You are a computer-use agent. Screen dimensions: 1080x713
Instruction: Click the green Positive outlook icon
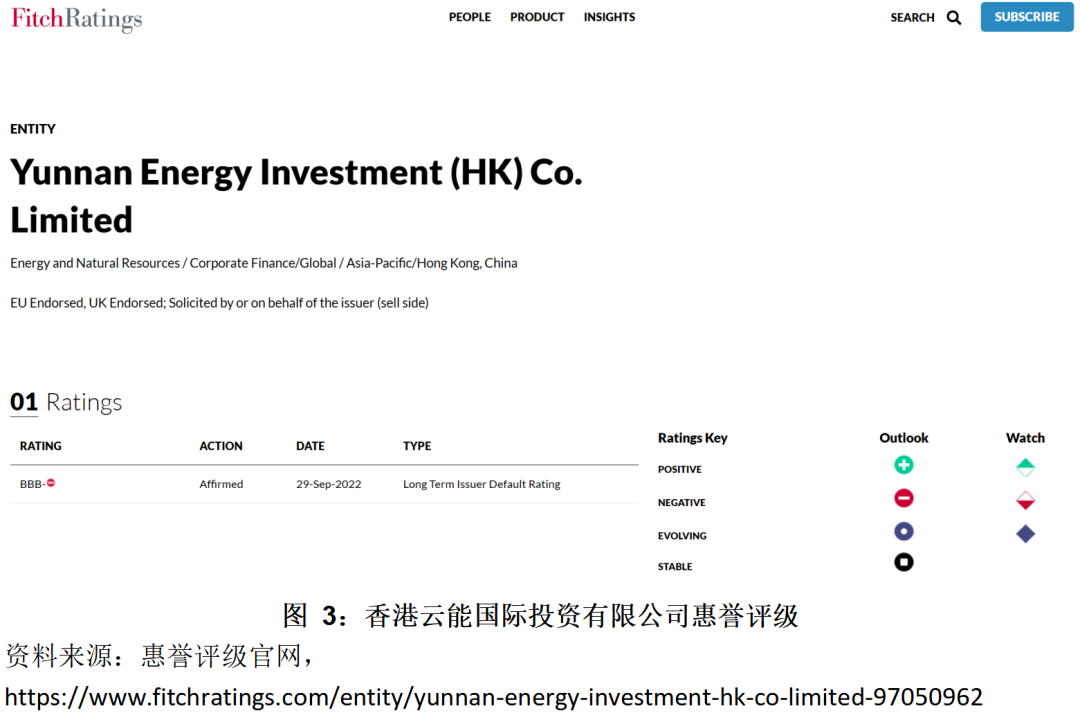tap(904, 465)
